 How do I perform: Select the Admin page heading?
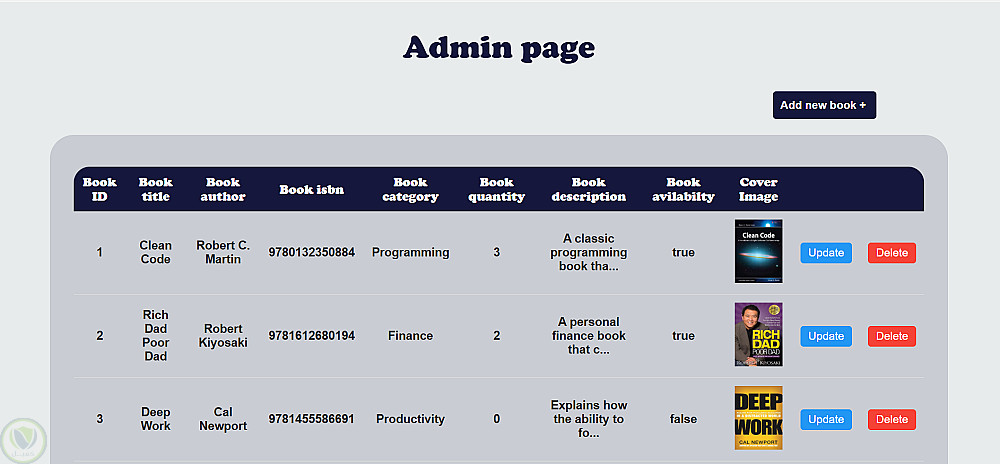click(x=499, y=48)
